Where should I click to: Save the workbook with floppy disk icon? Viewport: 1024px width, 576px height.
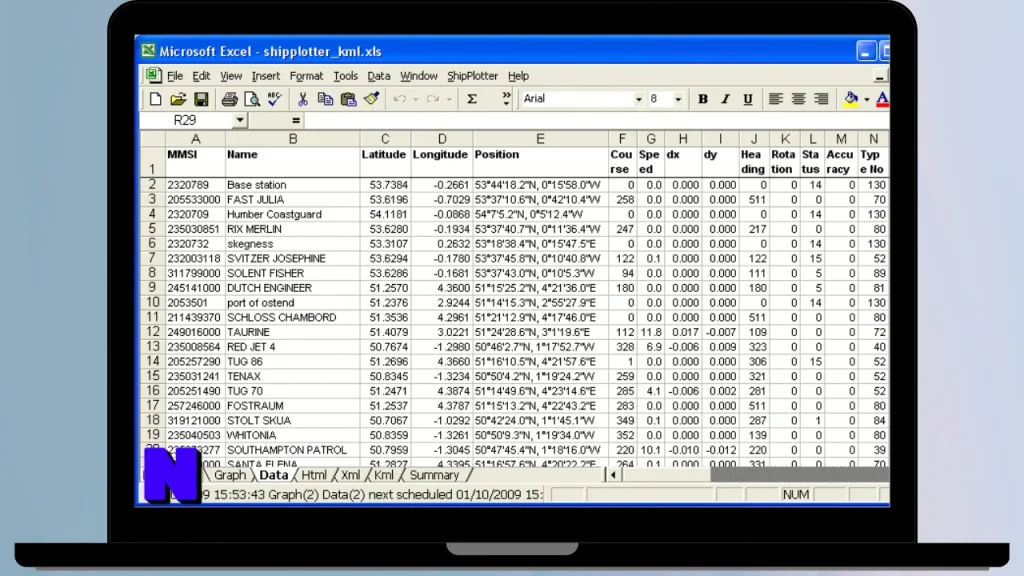click(200, 99)
